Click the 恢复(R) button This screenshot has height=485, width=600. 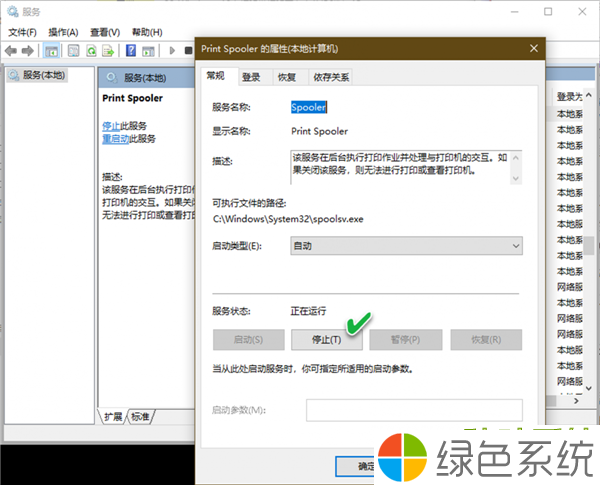coord(486,340)
